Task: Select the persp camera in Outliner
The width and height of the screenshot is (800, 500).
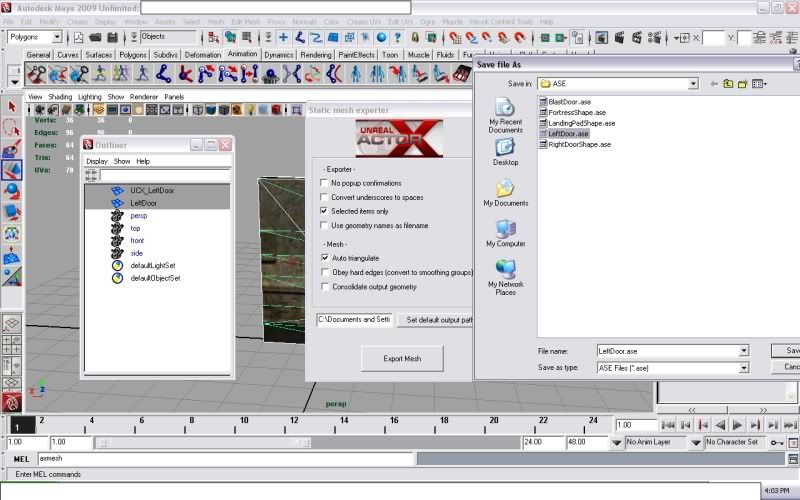Action: tap(138, 216)
